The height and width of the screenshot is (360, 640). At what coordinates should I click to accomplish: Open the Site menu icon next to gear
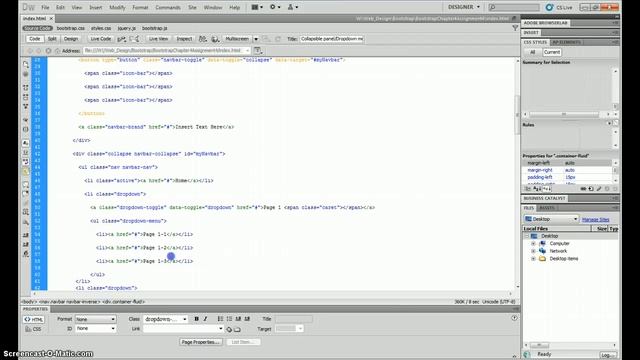292,7
